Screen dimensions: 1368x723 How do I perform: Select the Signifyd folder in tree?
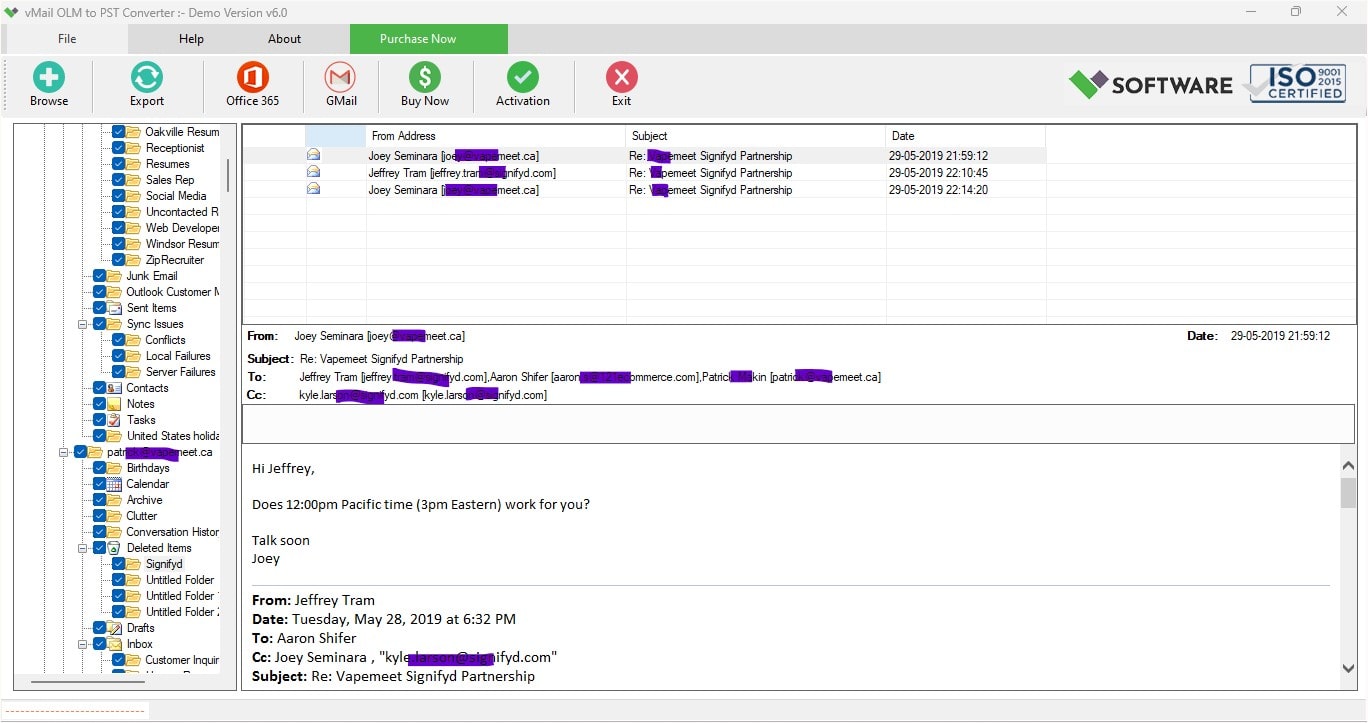pyautogui.click(x=164, y=564)
